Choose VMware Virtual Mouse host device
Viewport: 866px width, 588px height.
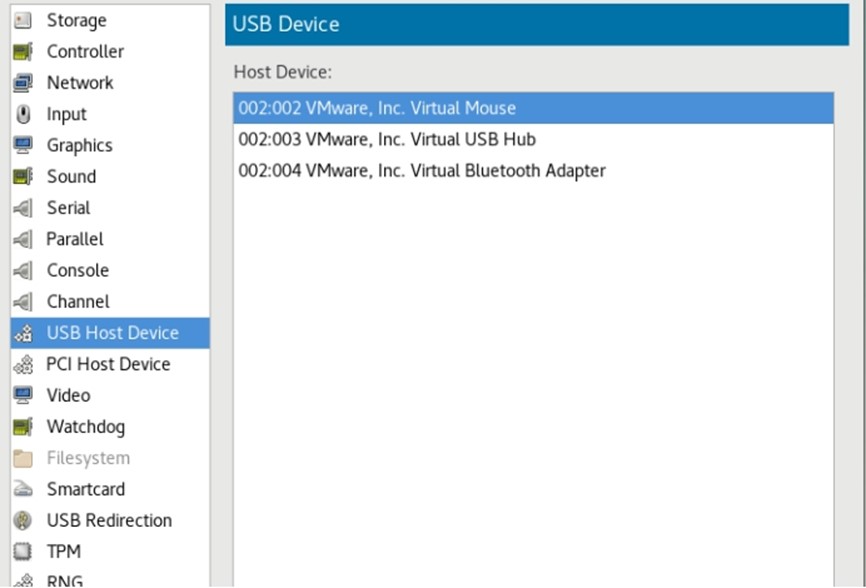[x=377, y=108]
